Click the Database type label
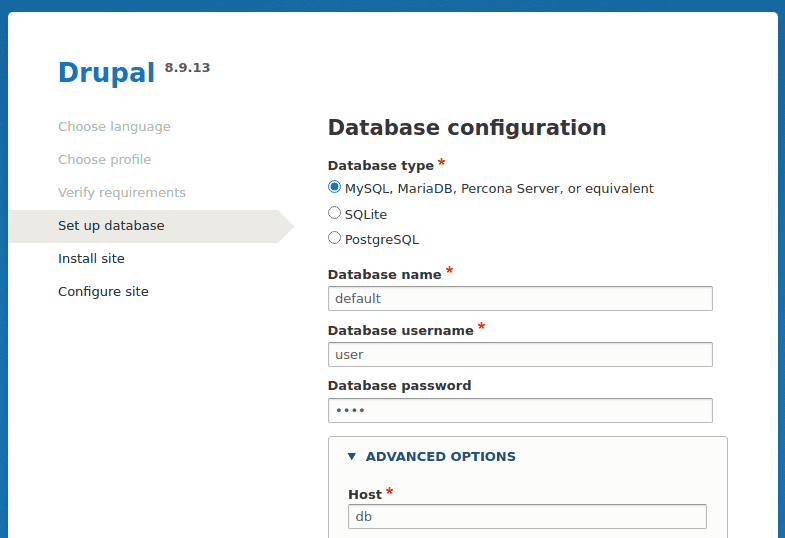 pyautogui.click(x=380, y=166)
